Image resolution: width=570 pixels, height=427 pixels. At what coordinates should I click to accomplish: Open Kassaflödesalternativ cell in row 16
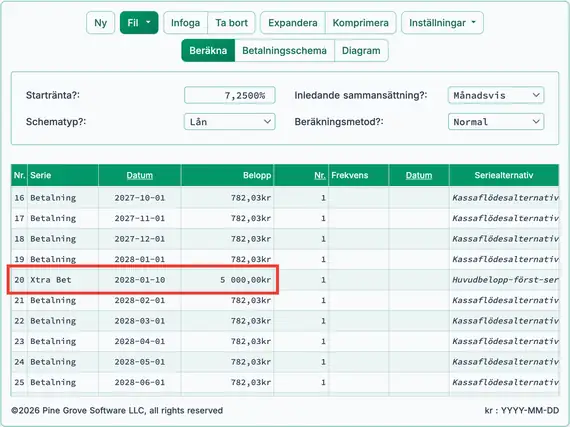504,198
